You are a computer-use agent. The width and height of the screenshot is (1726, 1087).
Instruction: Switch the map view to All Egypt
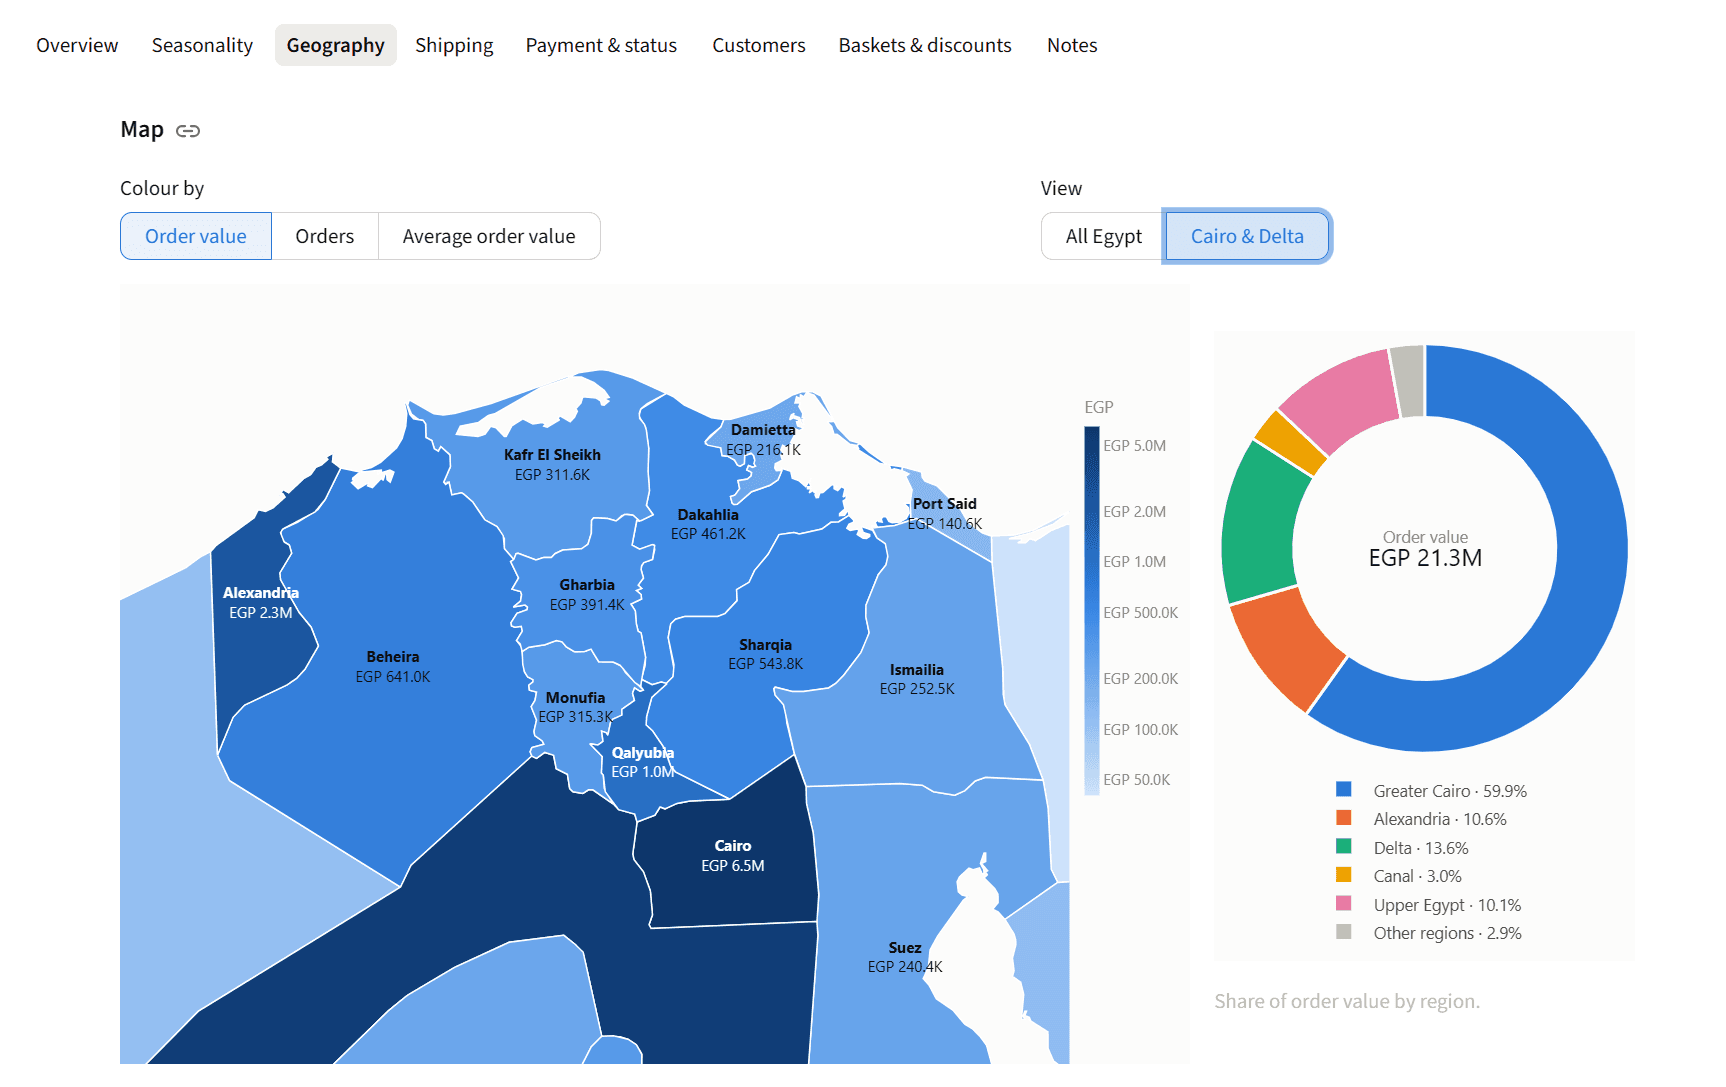[1103, 236]
